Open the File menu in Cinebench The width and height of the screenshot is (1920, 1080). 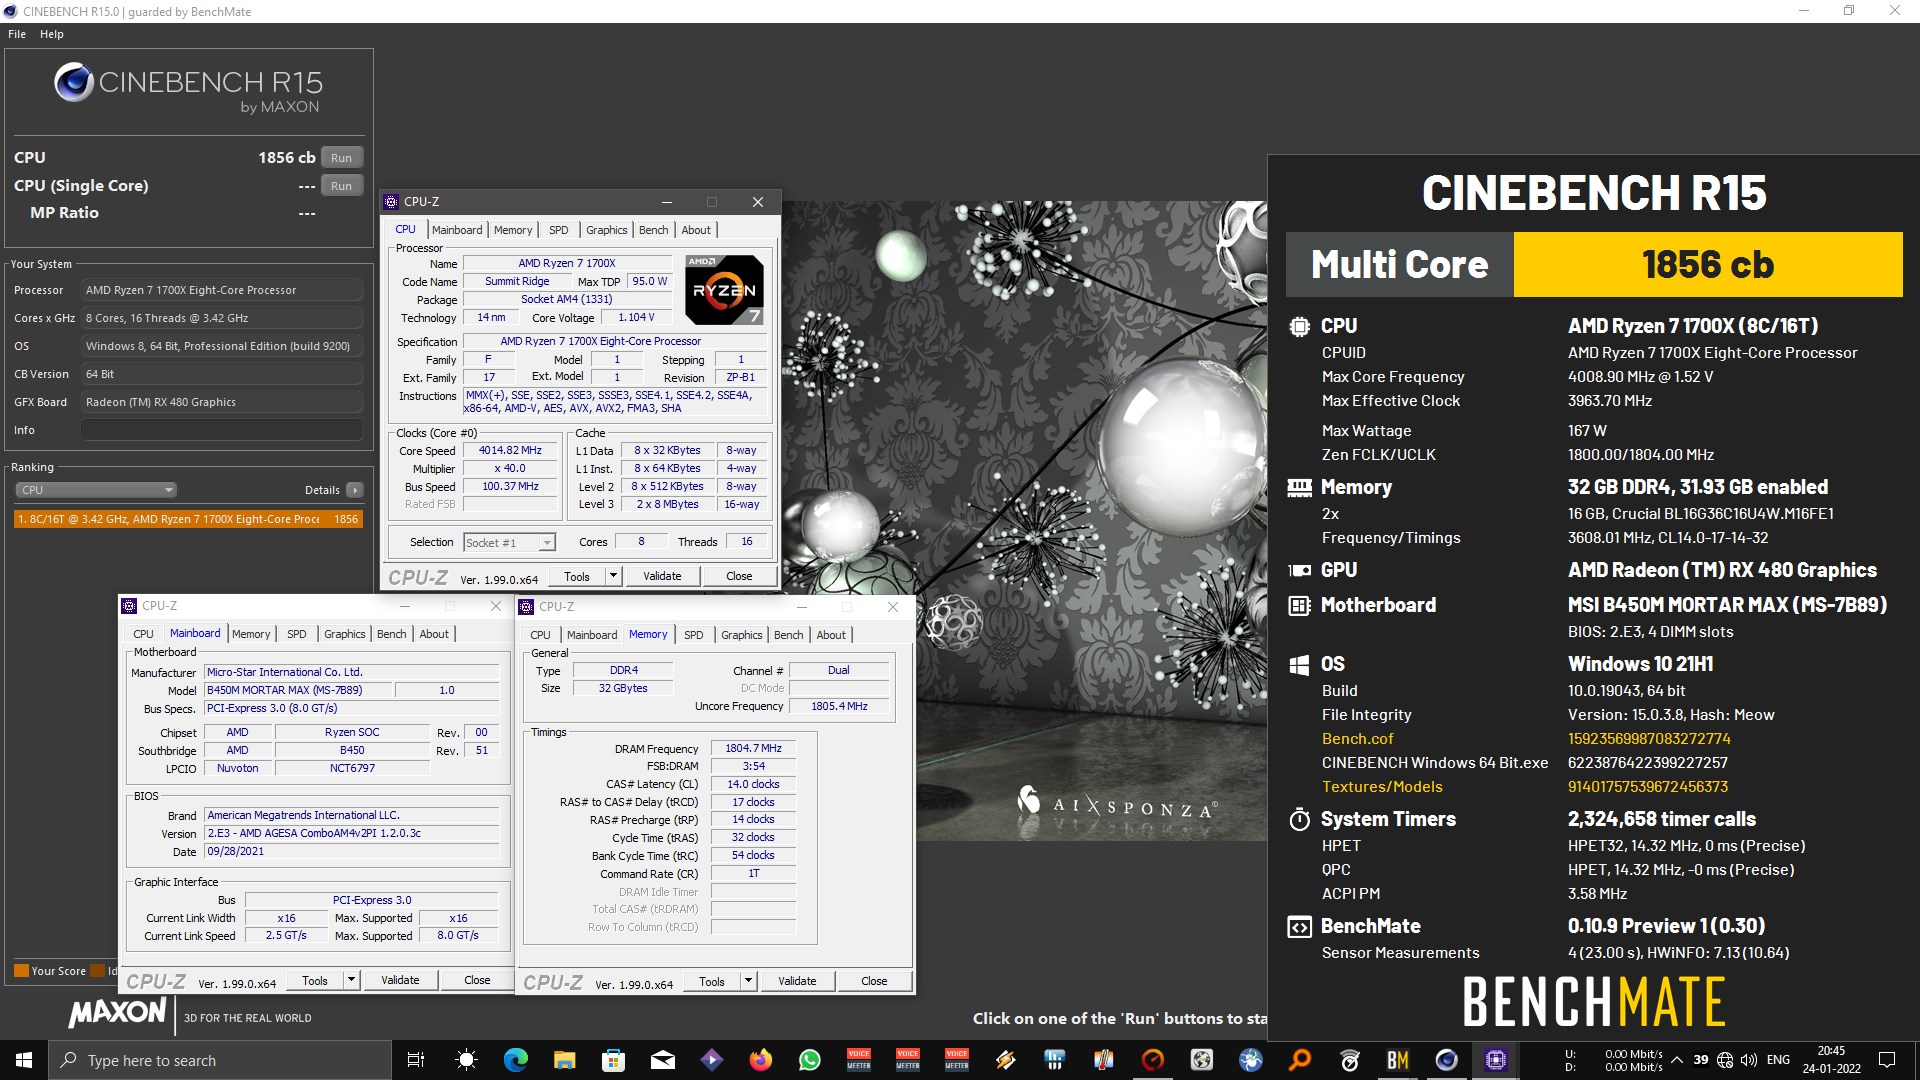click(17, 34)
